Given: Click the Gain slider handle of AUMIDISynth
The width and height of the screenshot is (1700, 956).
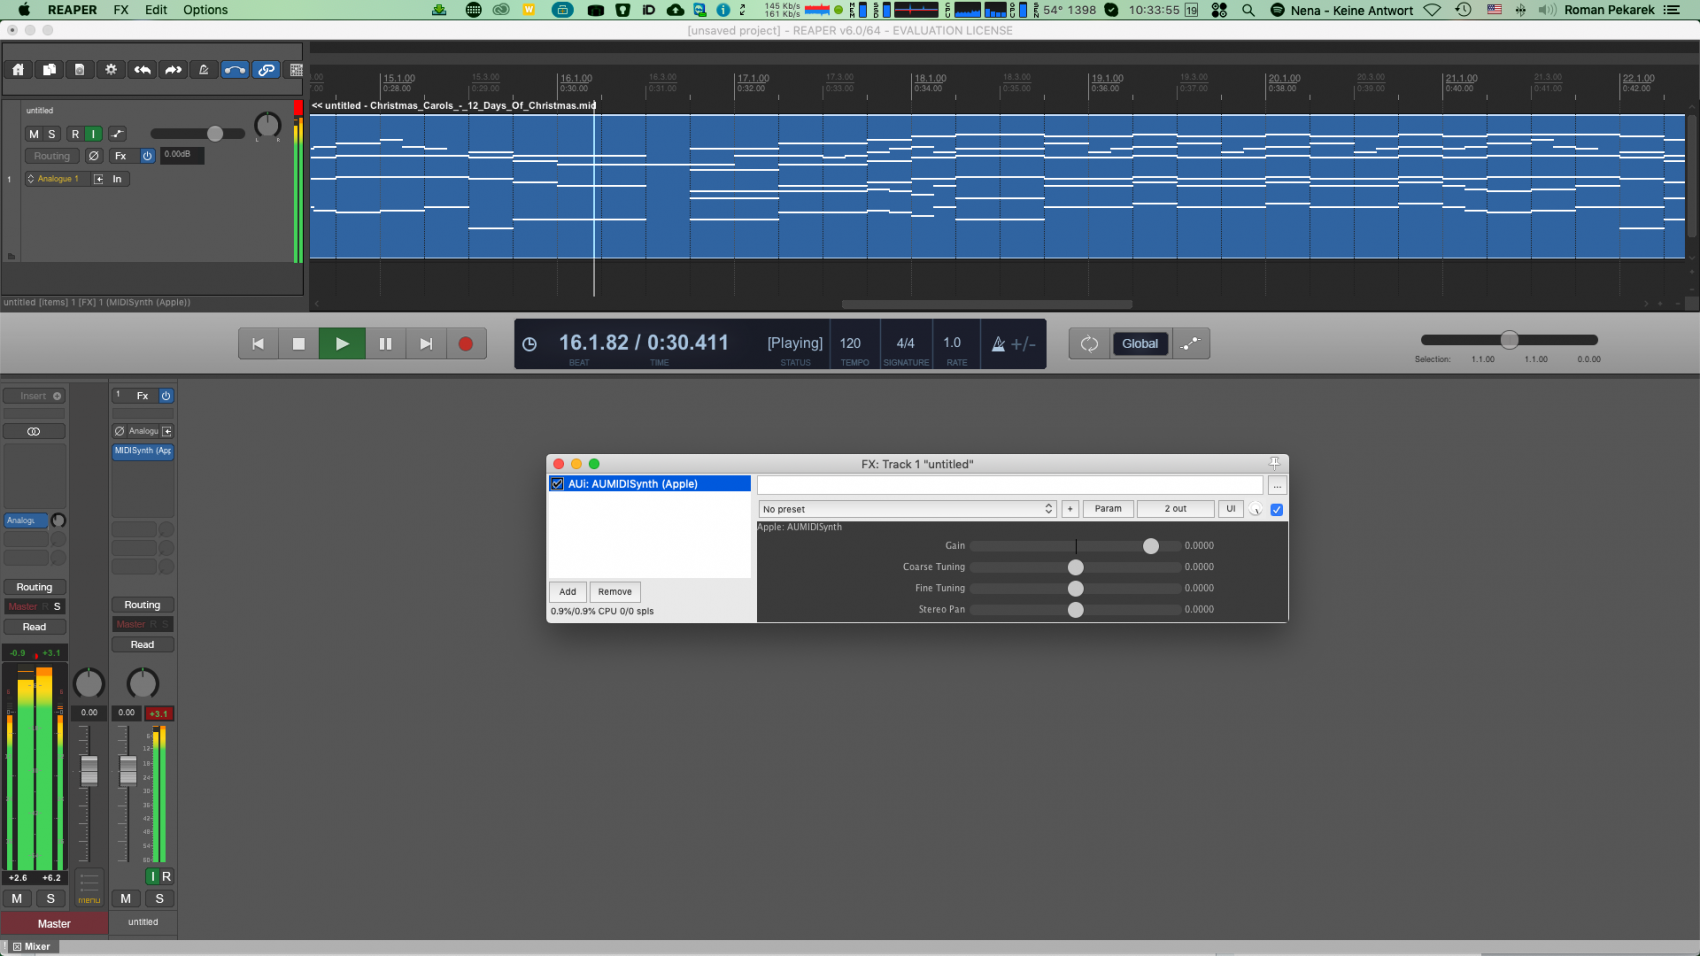Looking at the screenshot, I should coord(1151,546).
